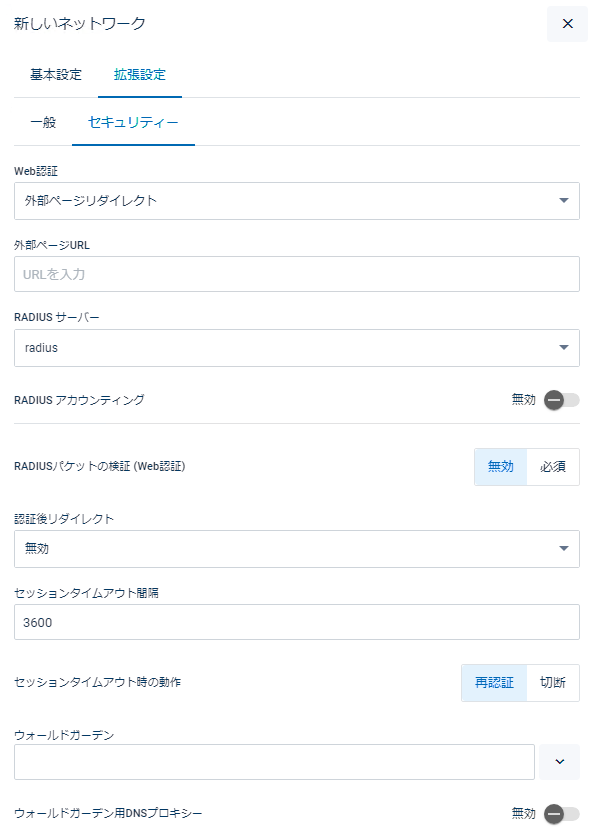The height and width of the screenshot is (835, 595).
Task: Select the 拡張設定 tab
Action: point(140,75)
